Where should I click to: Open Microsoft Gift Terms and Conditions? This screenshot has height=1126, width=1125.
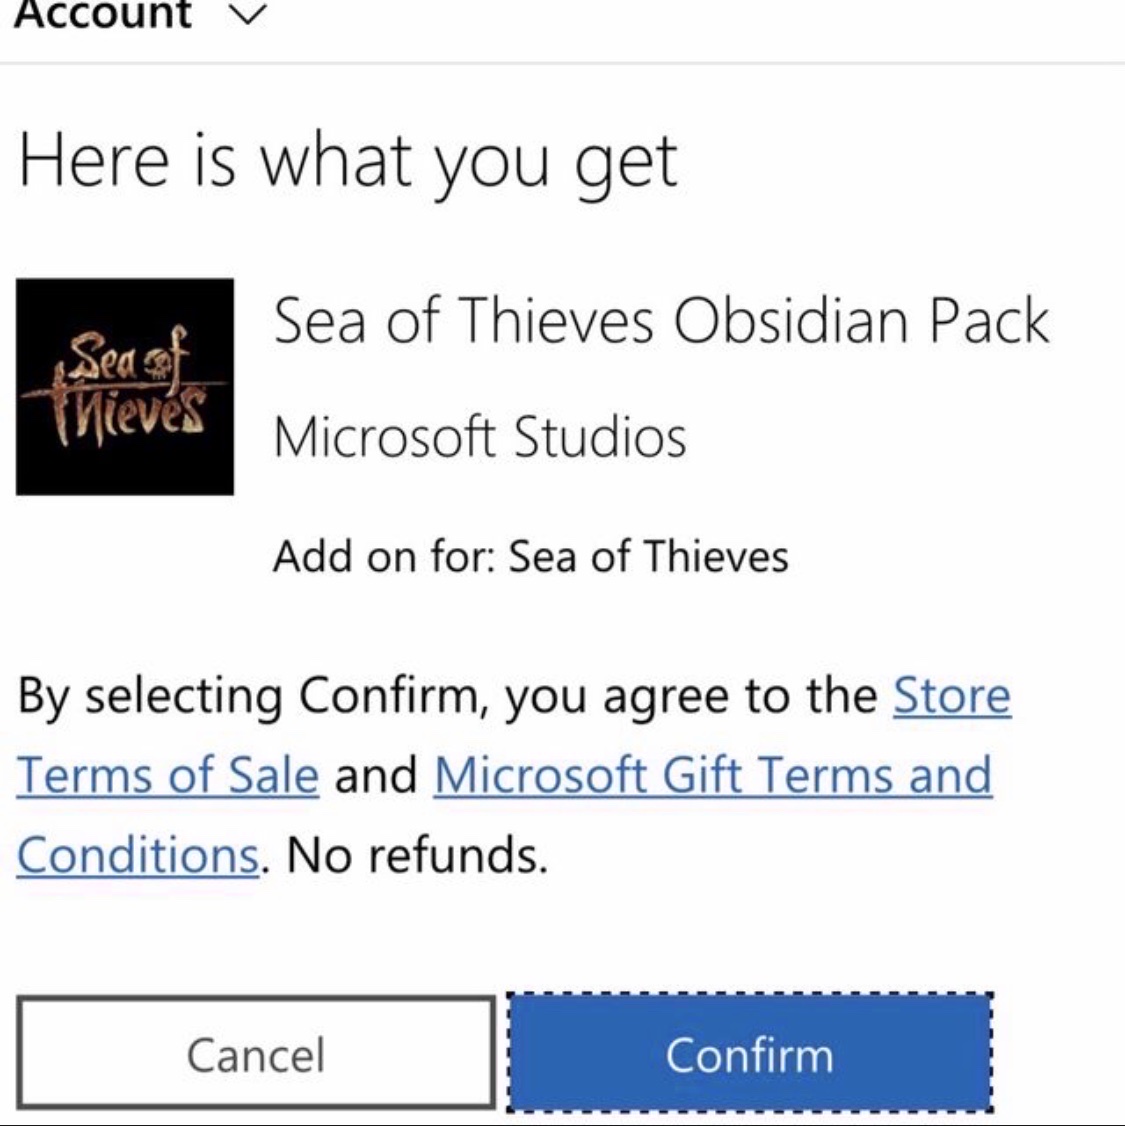710,775
